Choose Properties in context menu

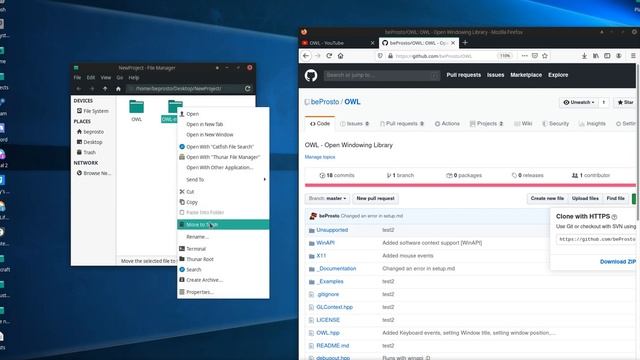tap(223, 292)
